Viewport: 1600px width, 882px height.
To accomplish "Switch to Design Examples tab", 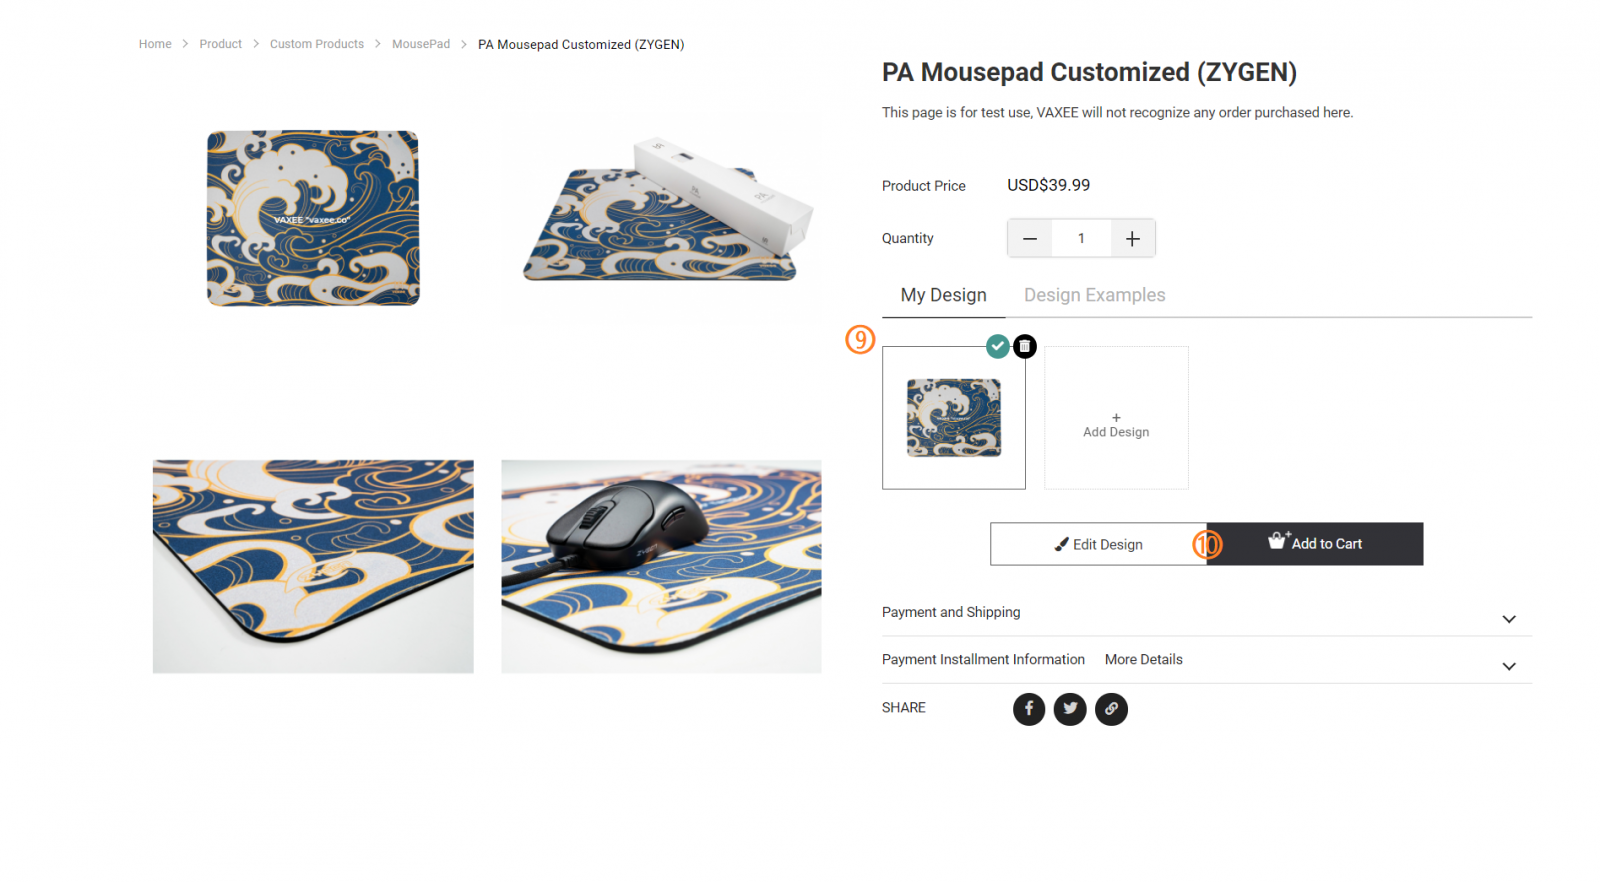I will pos(1094,295).
